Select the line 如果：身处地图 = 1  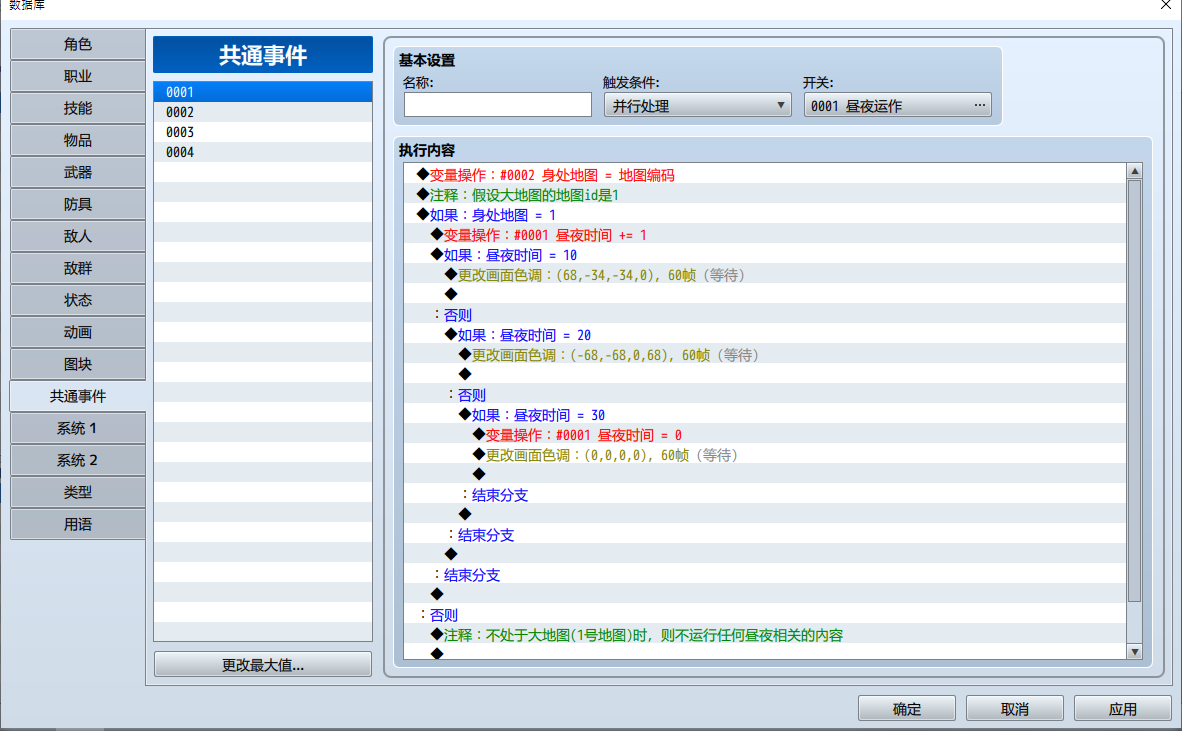point(764,215)
